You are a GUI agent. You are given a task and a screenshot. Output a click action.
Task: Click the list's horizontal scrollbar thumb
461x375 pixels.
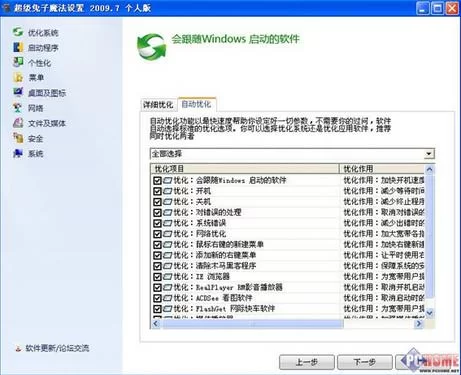click(253, 324)
